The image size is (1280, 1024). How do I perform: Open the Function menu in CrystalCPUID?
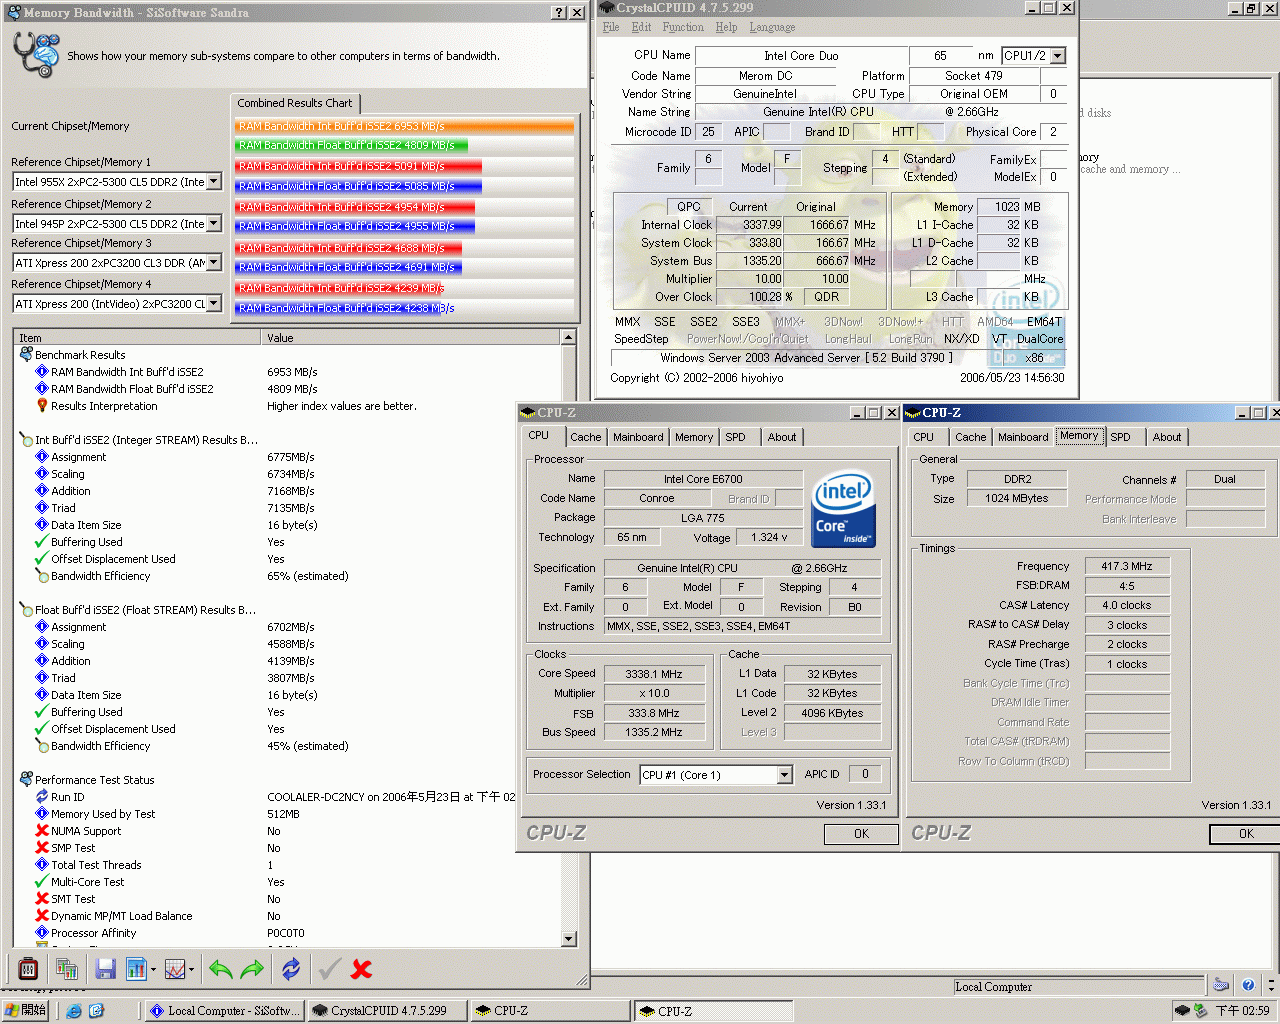pos(682,27)
